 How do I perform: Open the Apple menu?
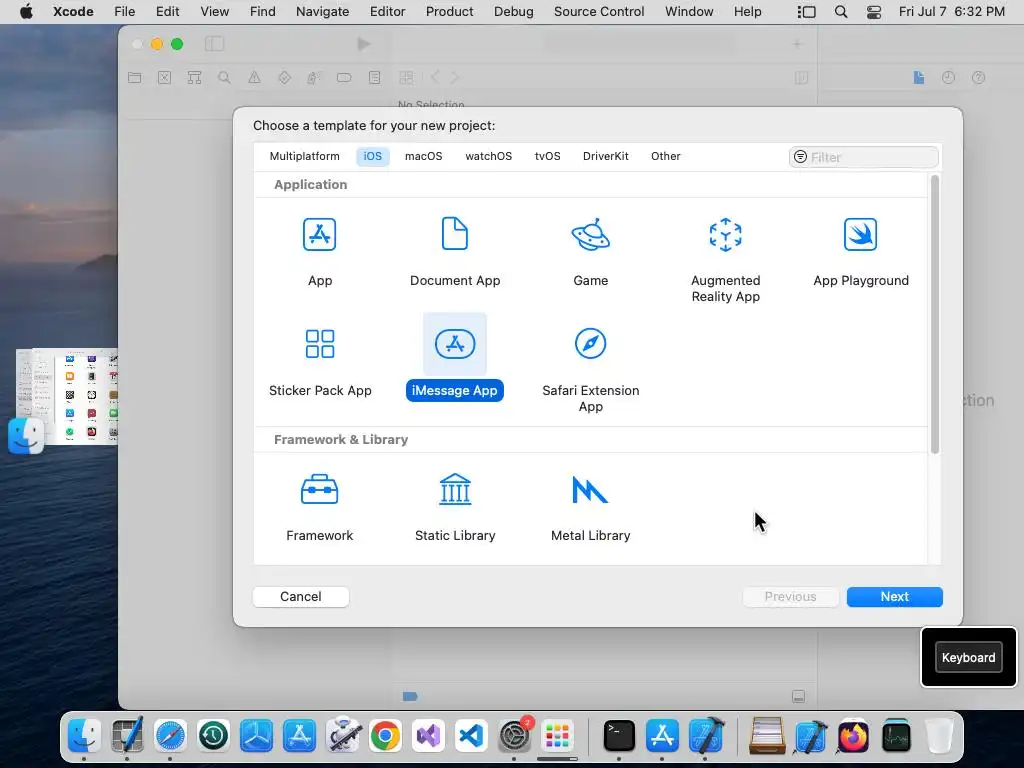pos(26,12)
